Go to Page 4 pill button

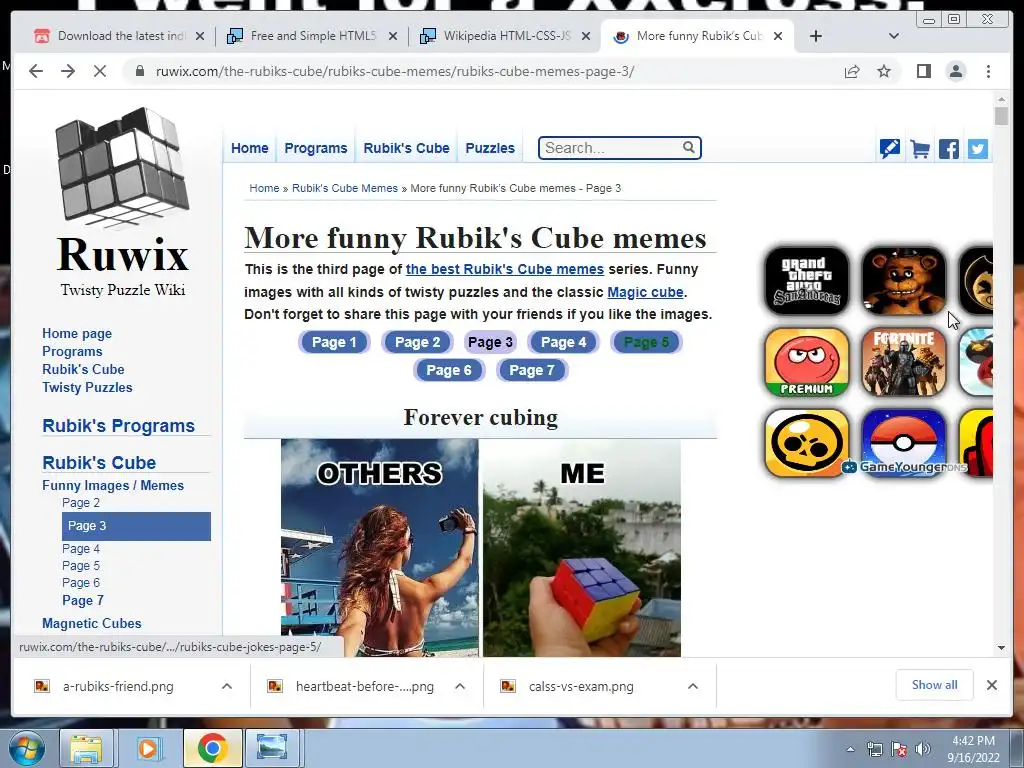[x=564, y=342]
